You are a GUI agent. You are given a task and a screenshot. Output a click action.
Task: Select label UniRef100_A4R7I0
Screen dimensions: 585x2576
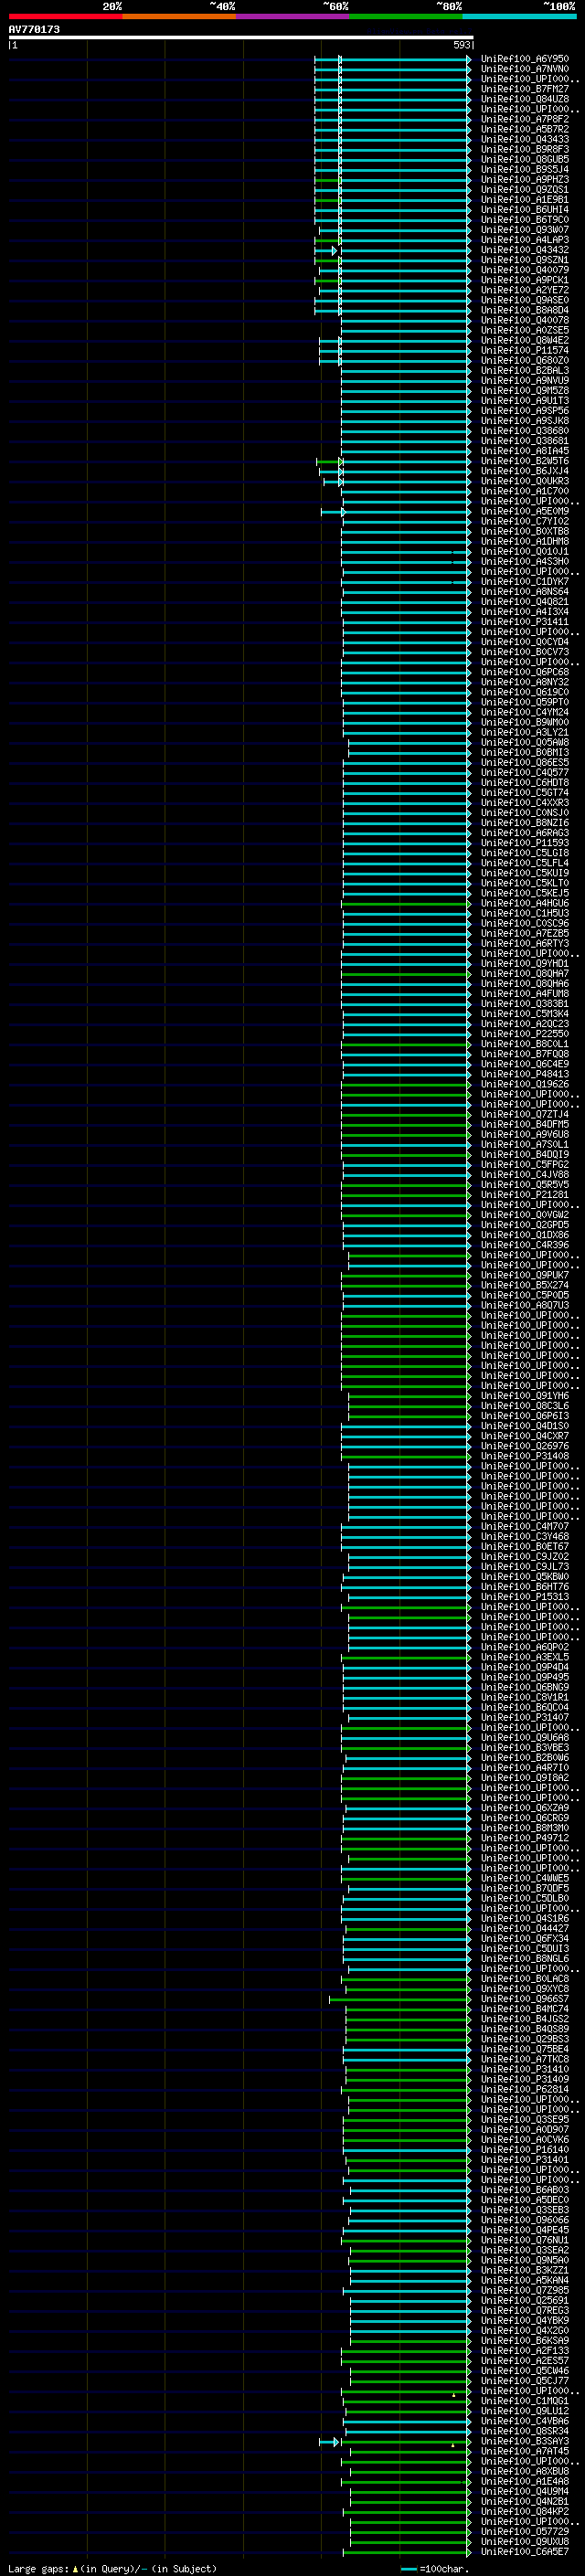pyautogui.click(x=525, y=1768)
